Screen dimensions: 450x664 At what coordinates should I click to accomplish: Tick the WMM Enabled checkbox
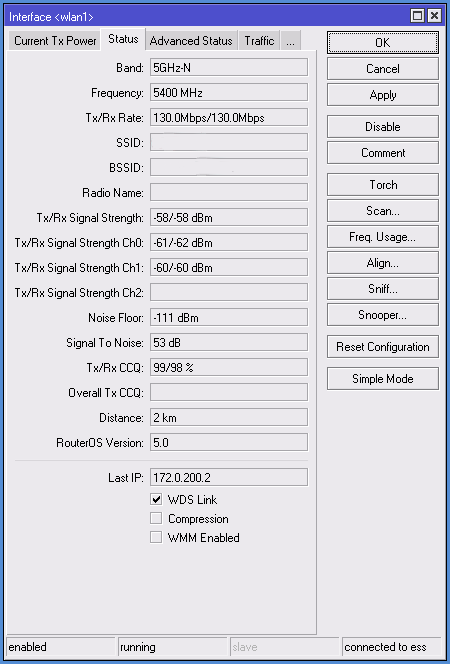point(156,537)
